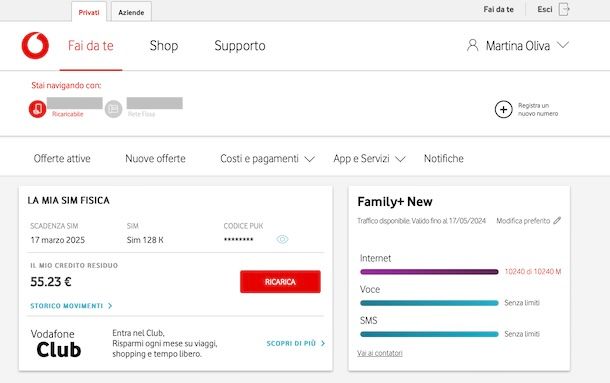Expand the App e Servizi dropdown arrow

400,159
